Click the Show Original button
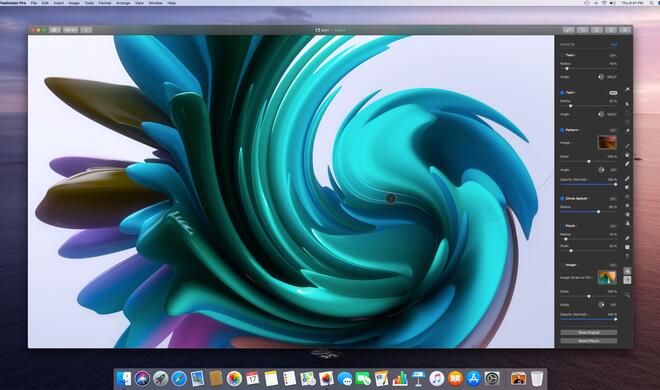Image resolution: width=660 pixels, height=390 pixels. coord(589,332)
